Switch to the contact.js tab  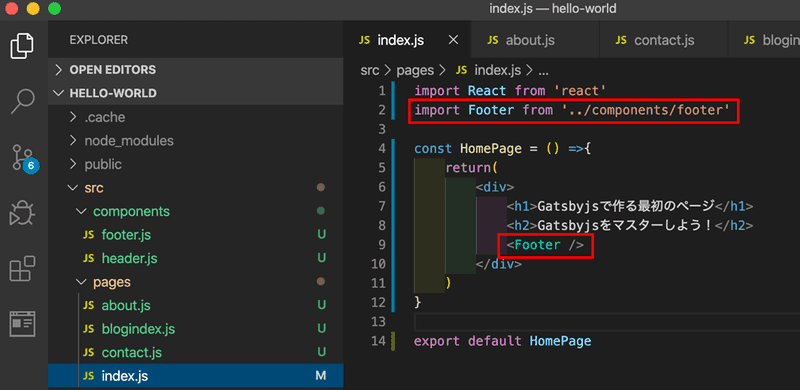click(663, 40)
